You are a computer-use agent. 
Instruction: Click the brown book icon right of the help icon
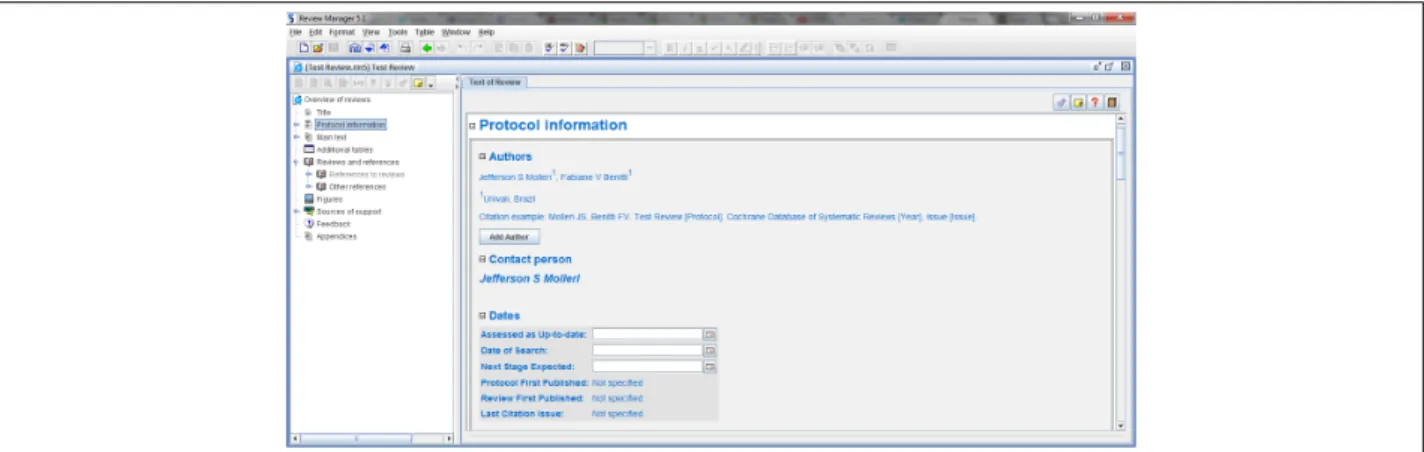point(1112,102)
